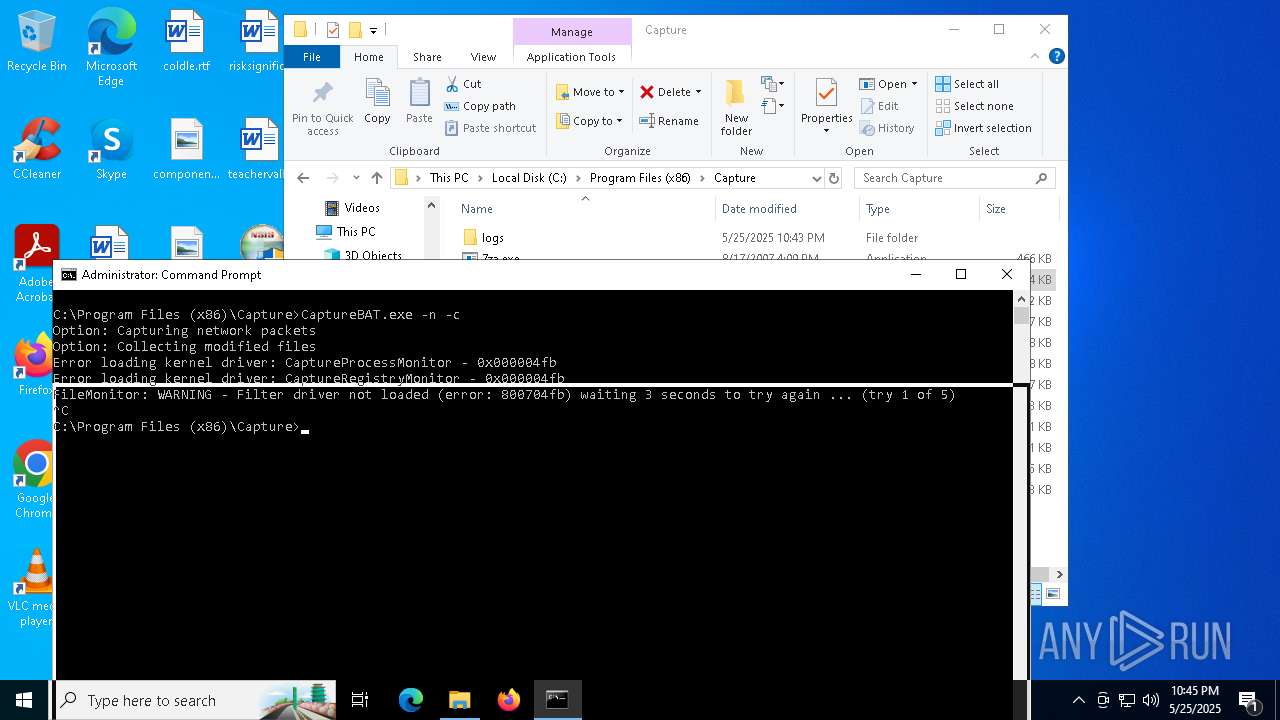Image resolution: width=1280 pixels, height=720 pixels.
Task: Click Local Disk (C:) breadcrumb
Action: pyautogui.click(x=529, y=178)
